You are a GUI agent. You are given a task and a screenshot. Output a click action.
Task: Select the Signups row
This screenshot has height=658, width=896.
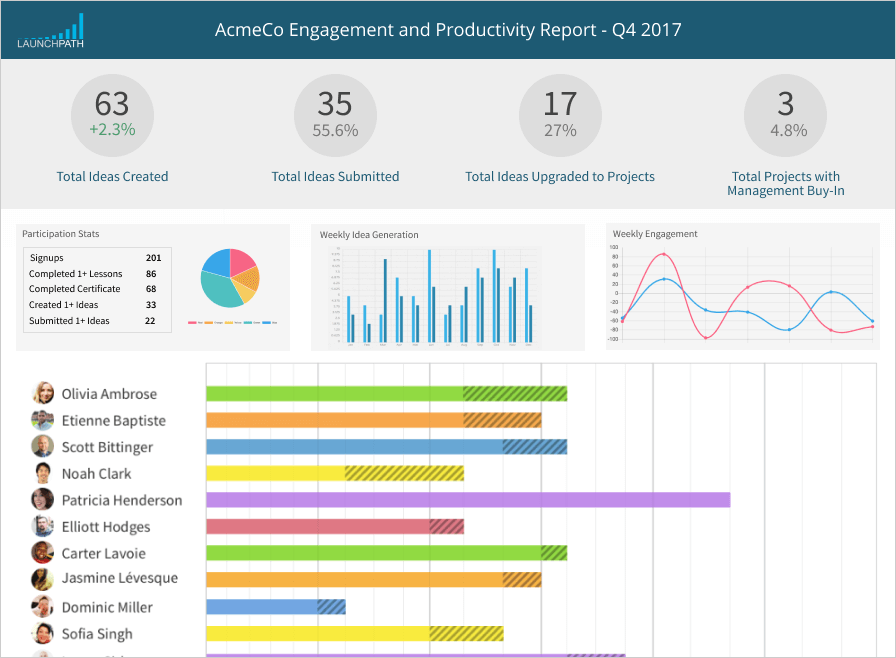pos(97,258)
